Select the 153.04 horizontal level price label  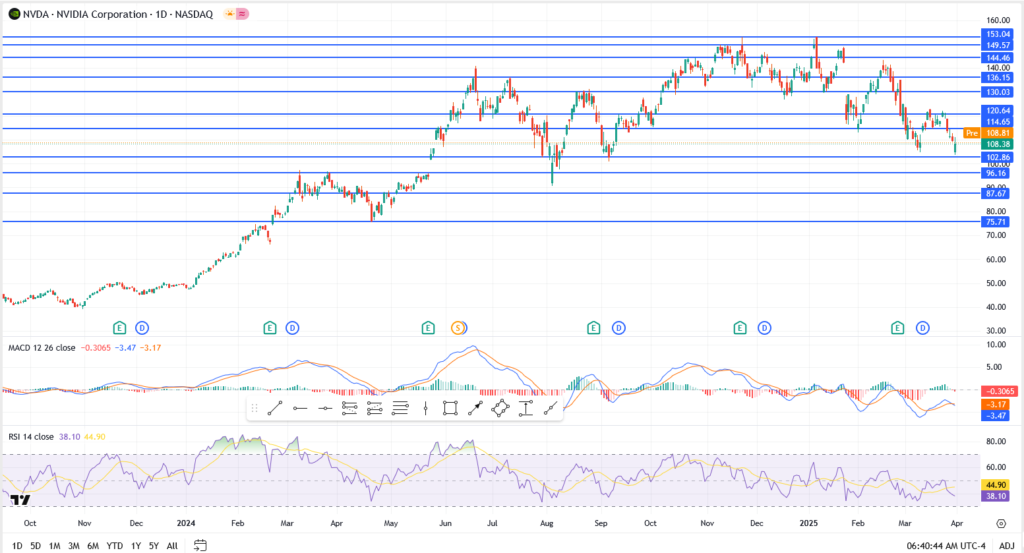coord(998,35)
